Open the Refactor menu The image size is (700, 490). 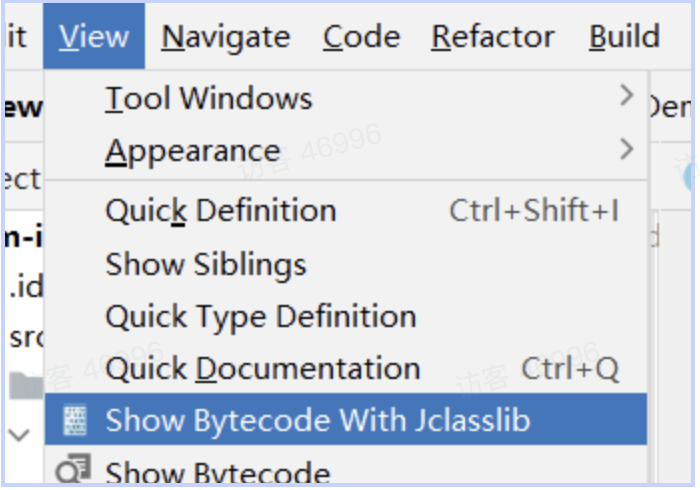tap(493, 37)
